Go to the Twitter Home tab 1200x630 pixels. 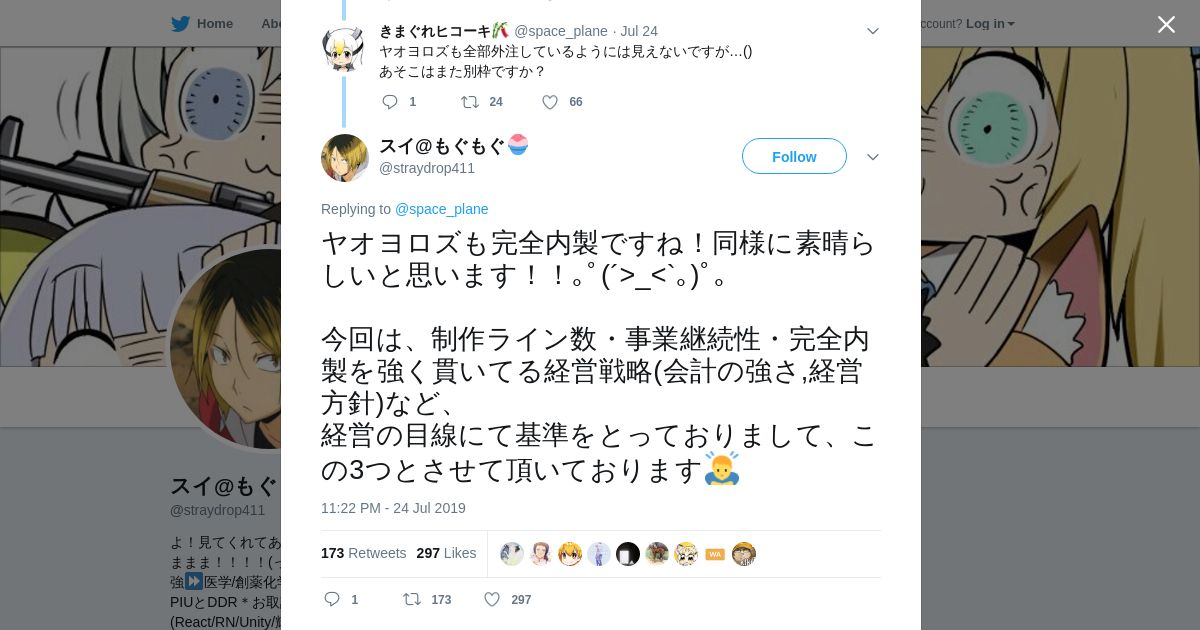coord(202,23)
